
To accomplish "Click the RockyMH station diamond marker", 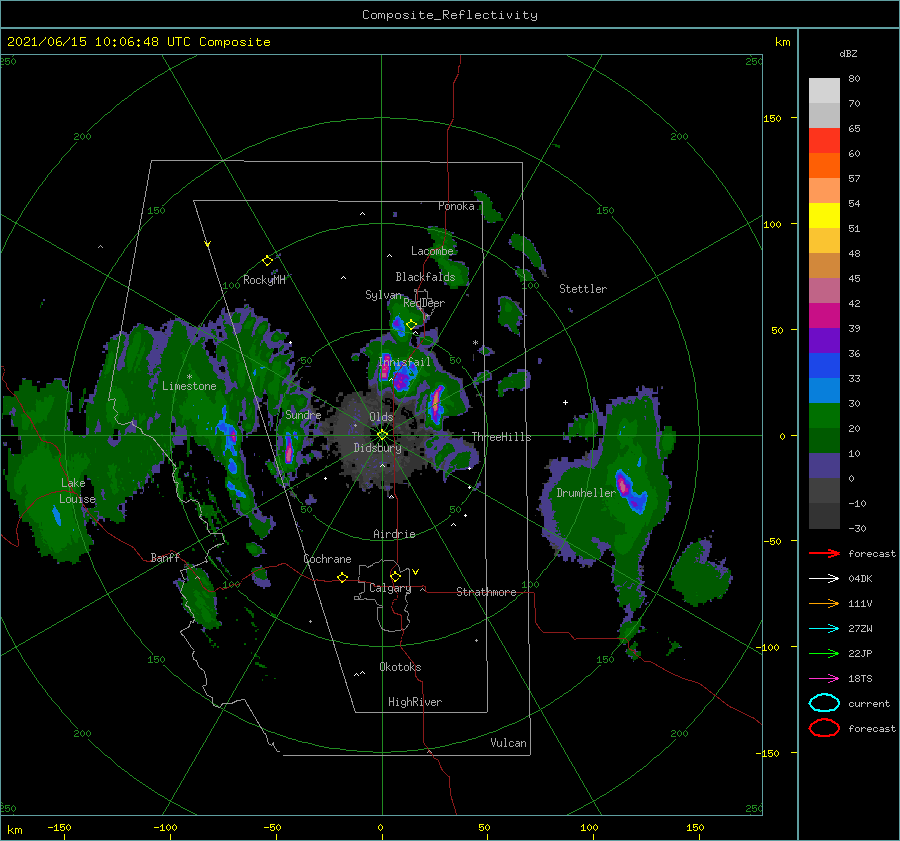I will (267, 261).
